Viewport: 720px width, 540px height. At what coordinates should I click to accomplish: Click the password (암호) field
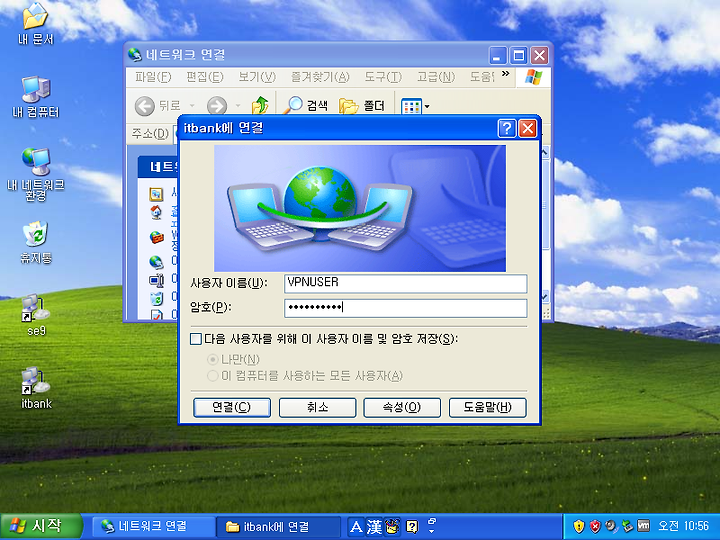point(405,308)
